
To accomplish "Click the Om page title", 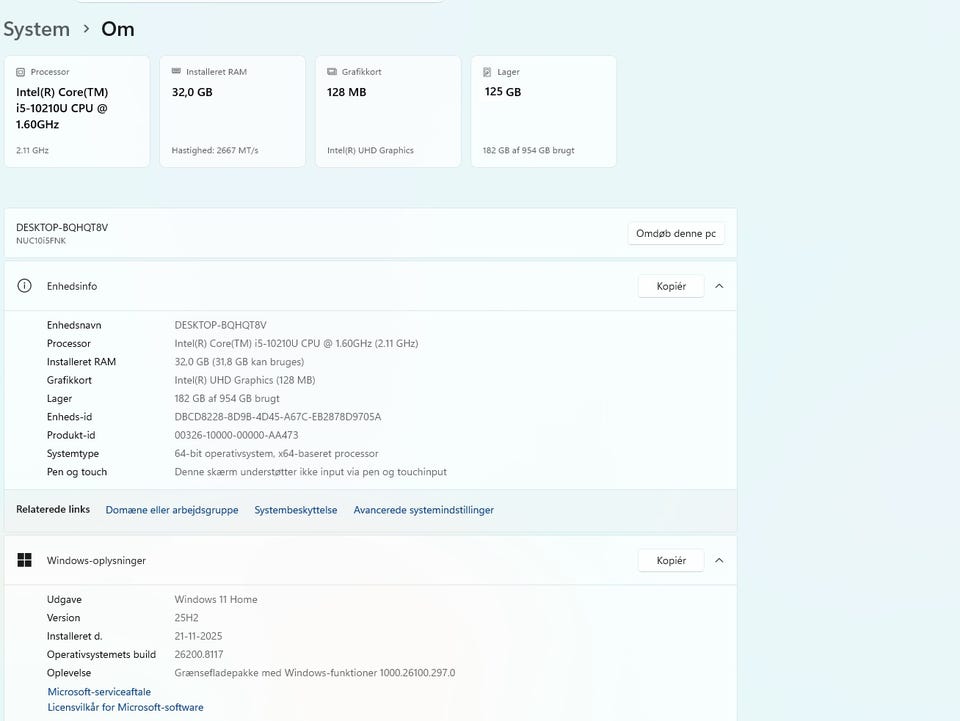I will click(118, 29).
